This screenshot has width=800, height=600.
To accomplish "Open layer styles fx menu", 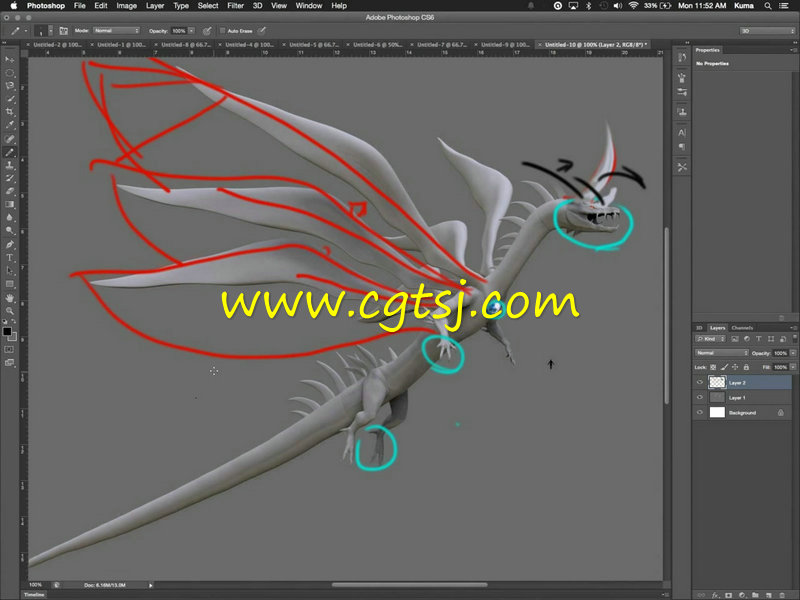I will [x=715, y=595].
